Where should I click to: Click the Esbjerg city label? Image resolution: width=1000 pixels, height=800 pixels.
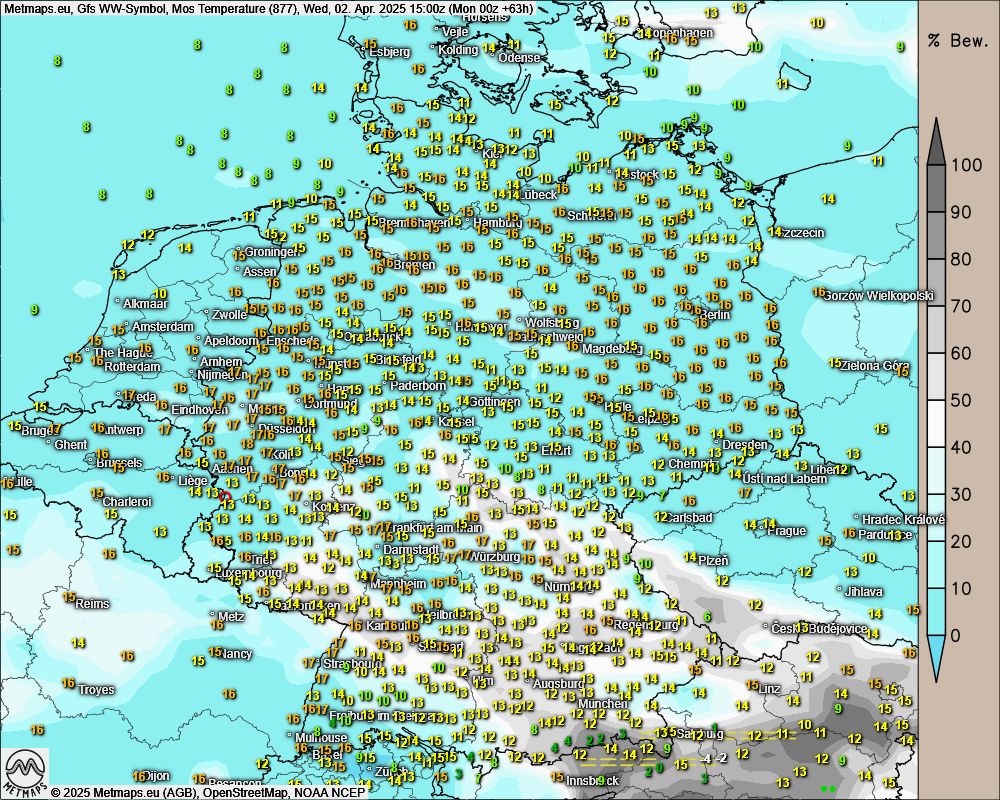[x=389, y=52]
